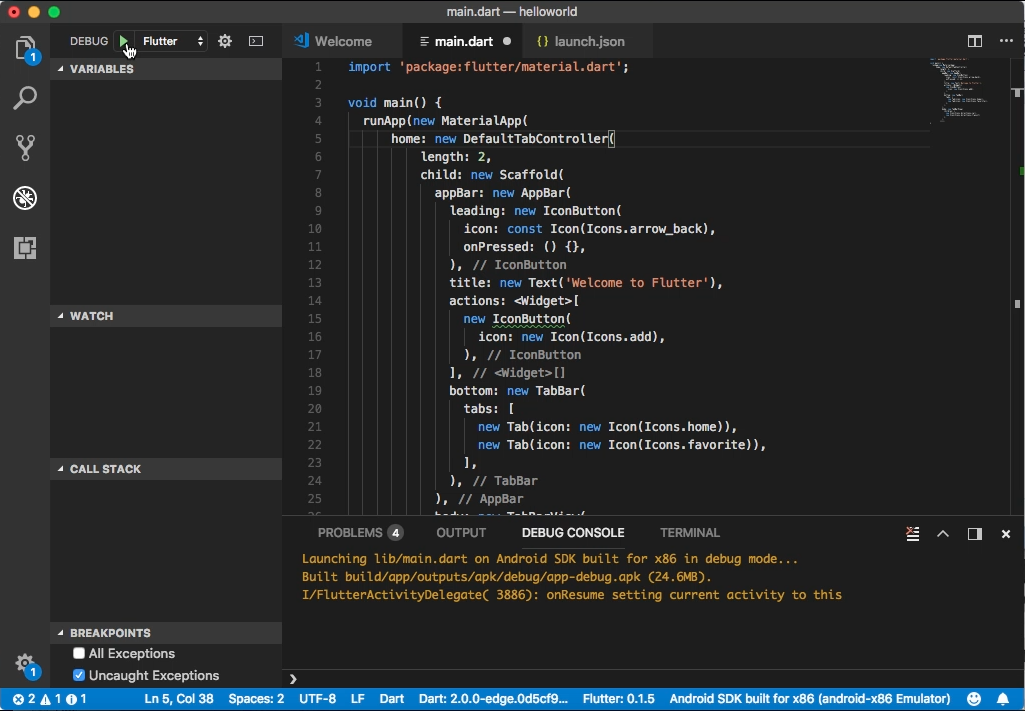The image size is (1025, 711).
Task: Click the debug console input field
Action: (x=654, y=679)
